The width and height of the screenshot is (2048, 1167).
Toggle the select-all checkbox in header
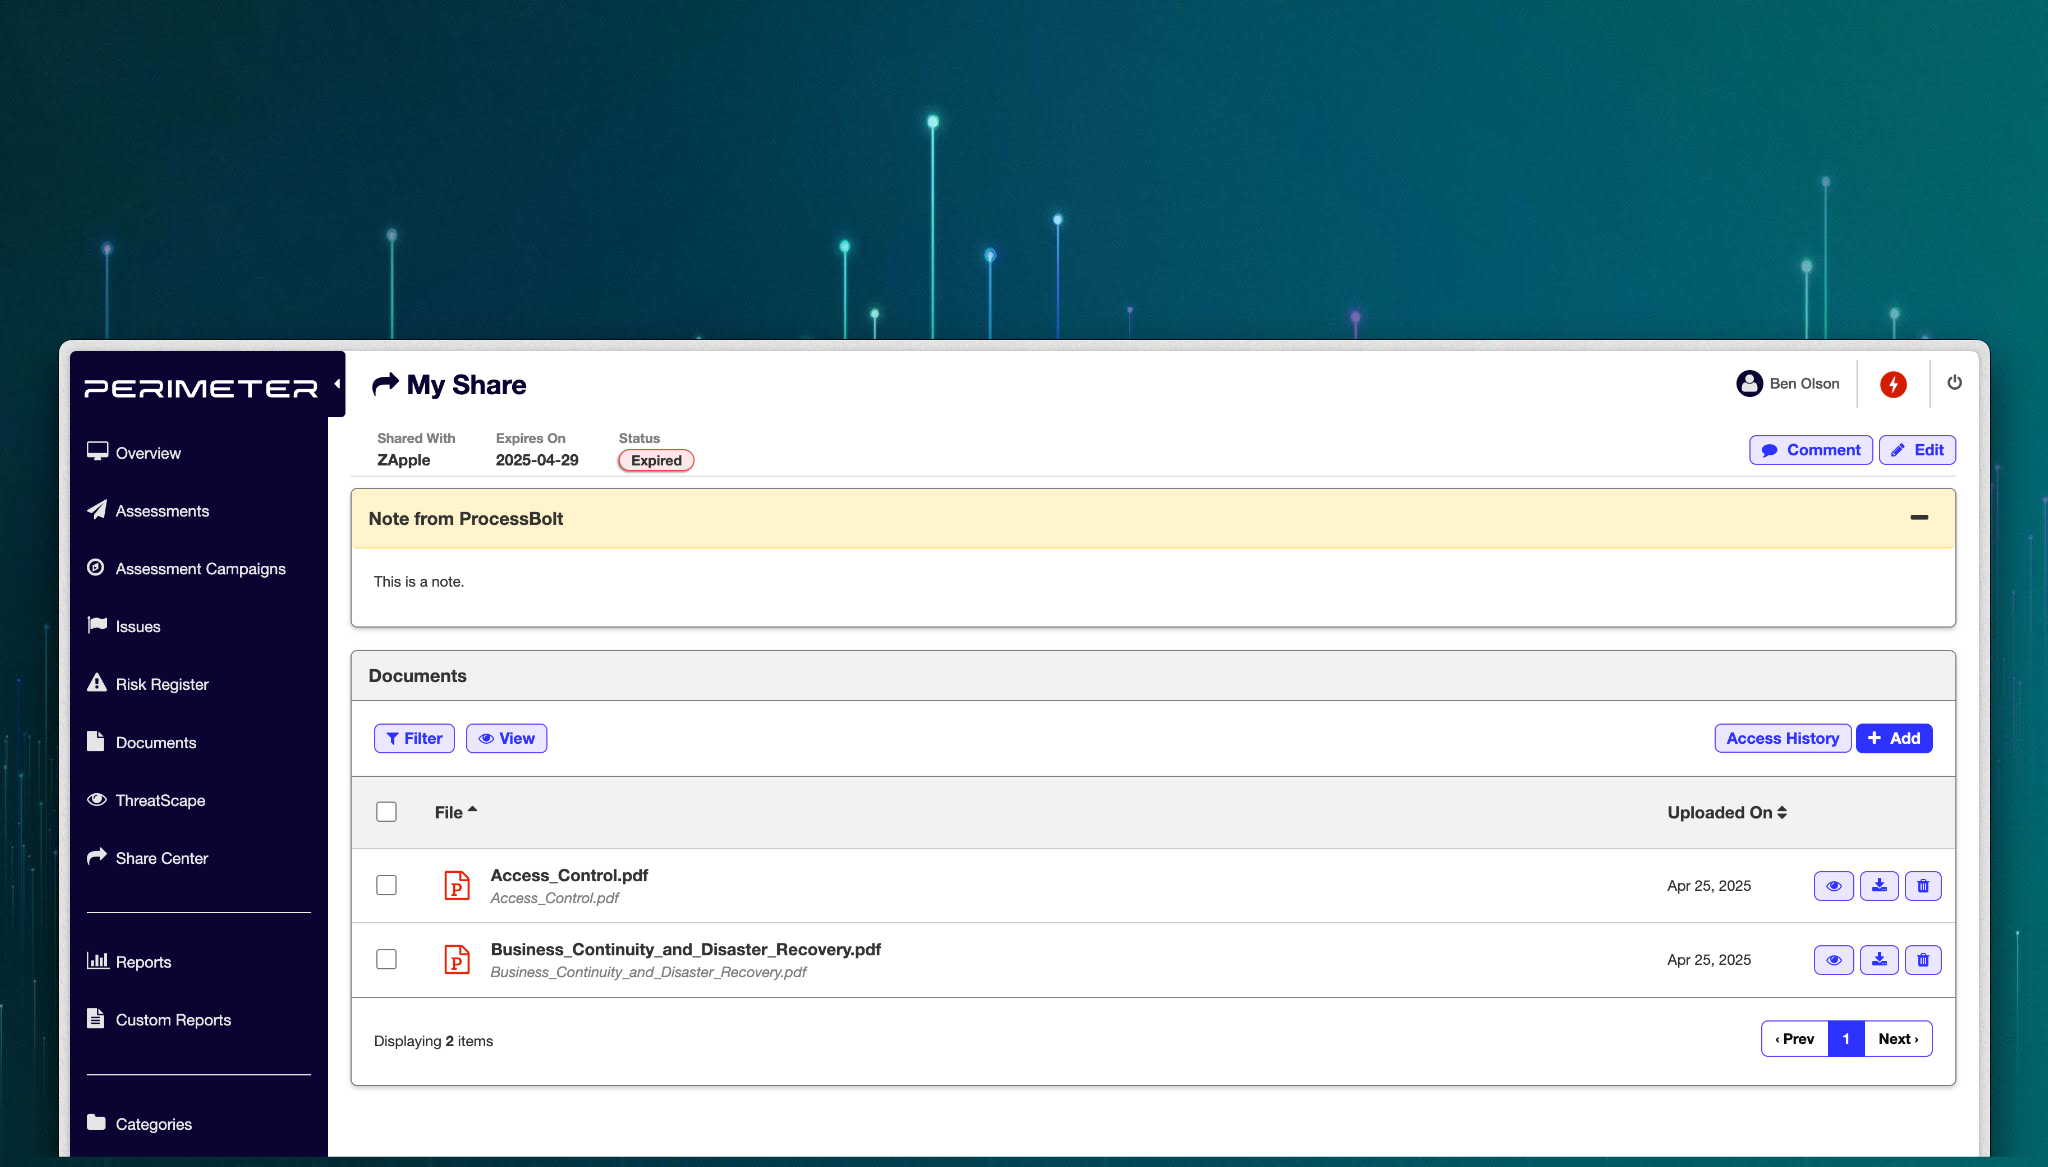pos(386,812)
